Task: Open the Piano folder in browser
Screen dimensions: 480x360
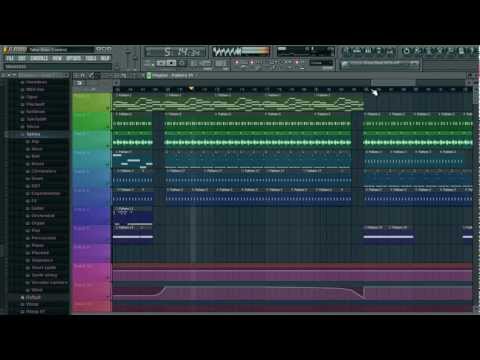Action: 37,245
